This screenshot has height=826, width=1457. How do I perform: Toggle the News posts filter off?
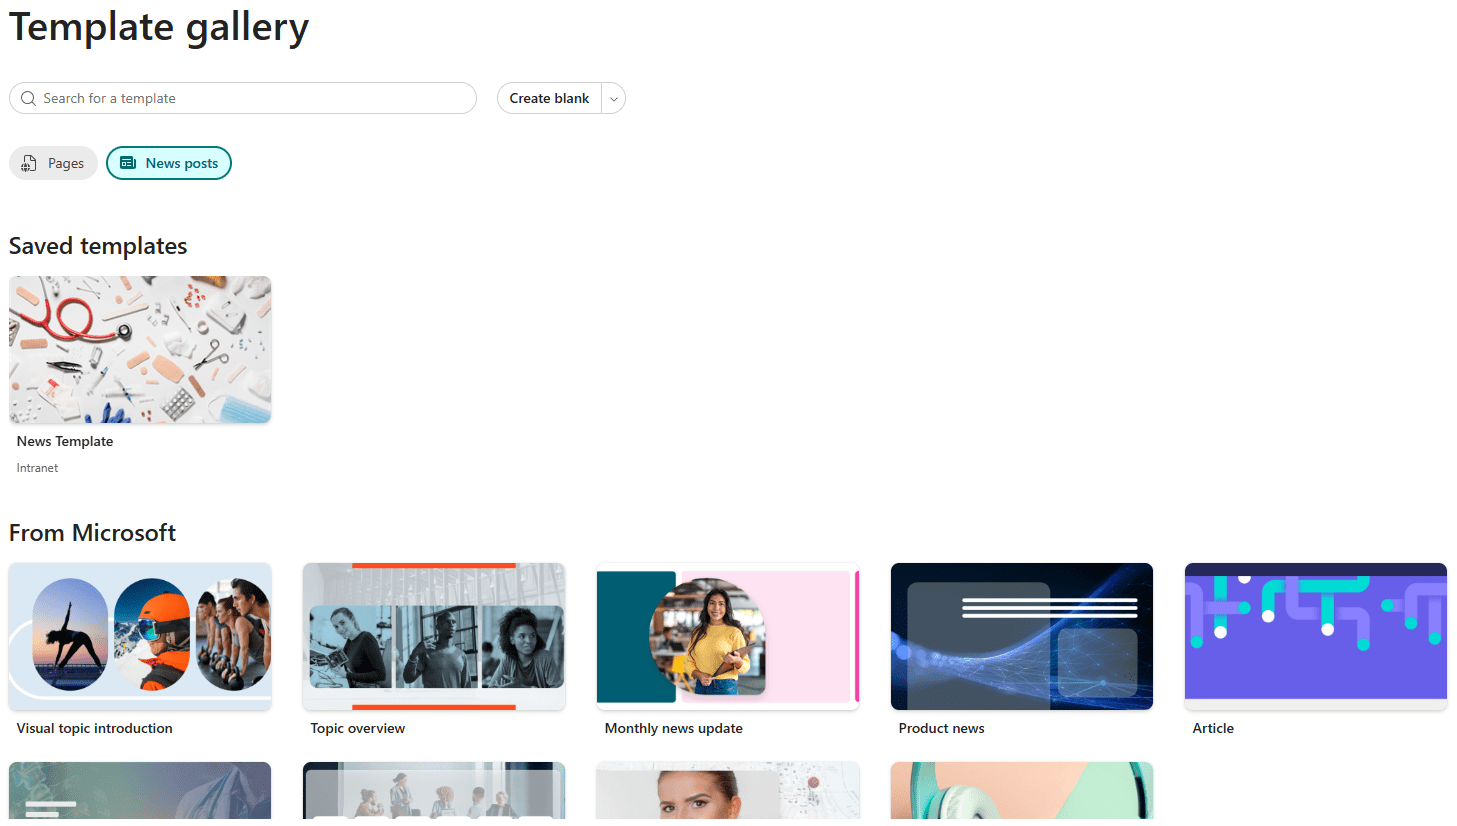click(x=168, y=163)
